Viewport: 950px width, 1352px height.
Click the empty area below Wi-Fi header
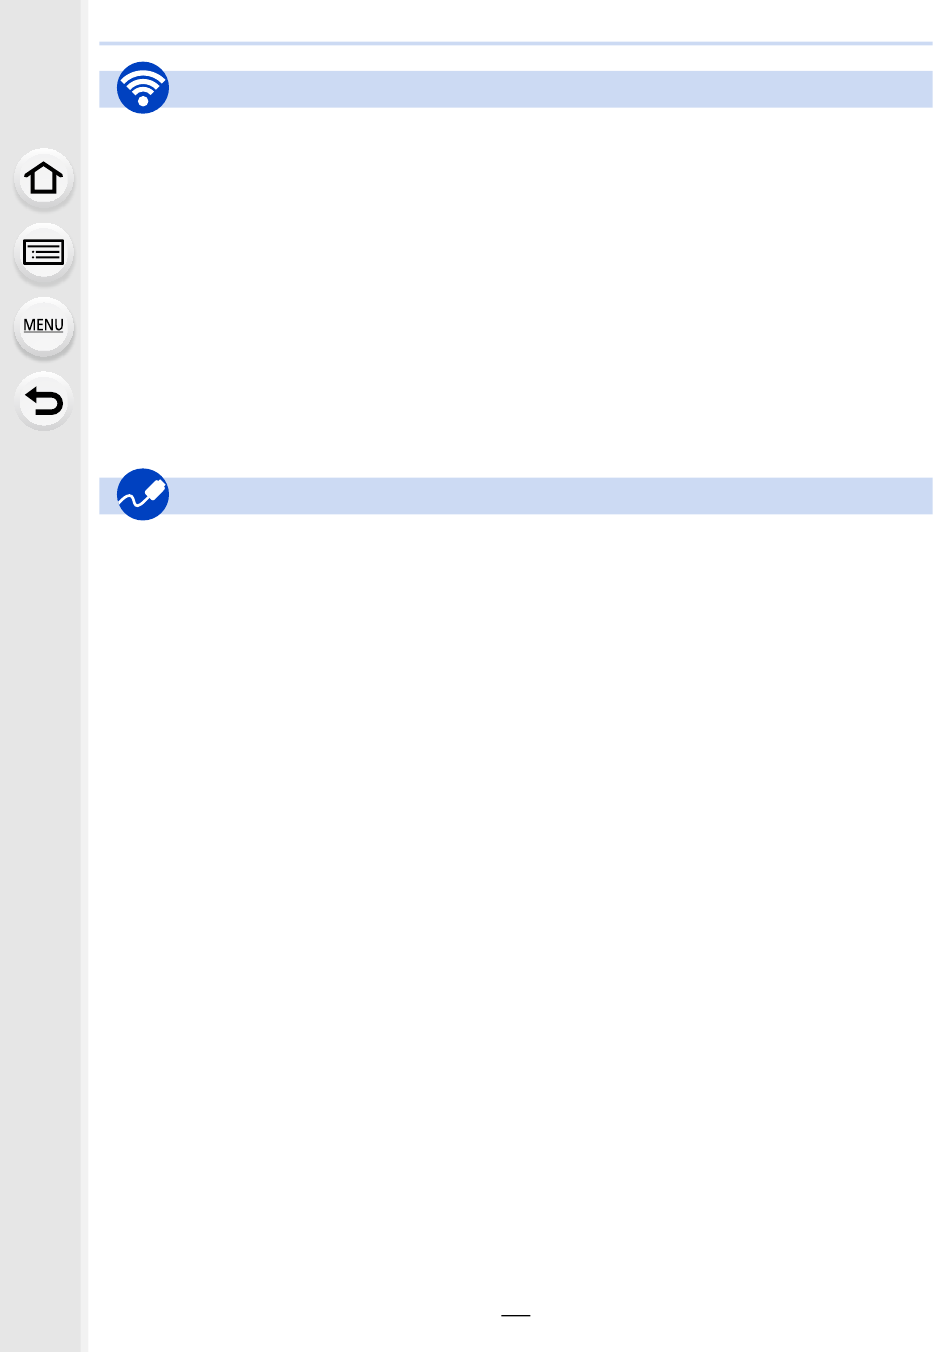[x=516, y=290]
